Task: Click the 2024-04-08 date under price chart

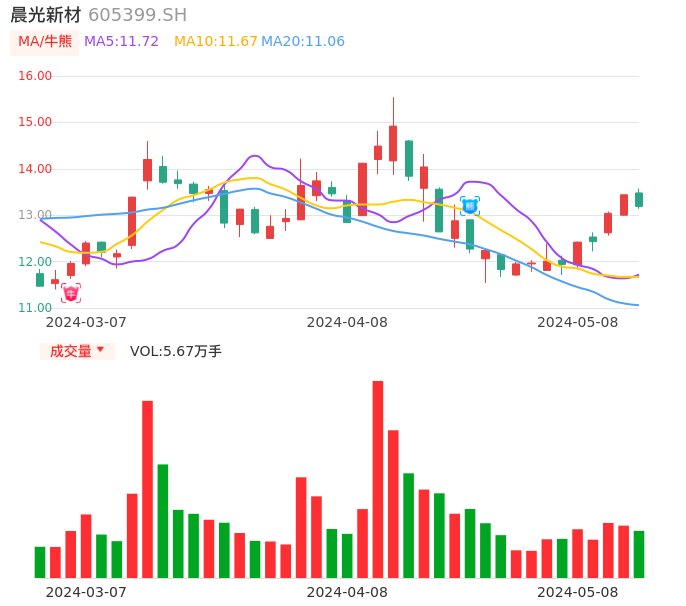Action: [x=347, y=322]
